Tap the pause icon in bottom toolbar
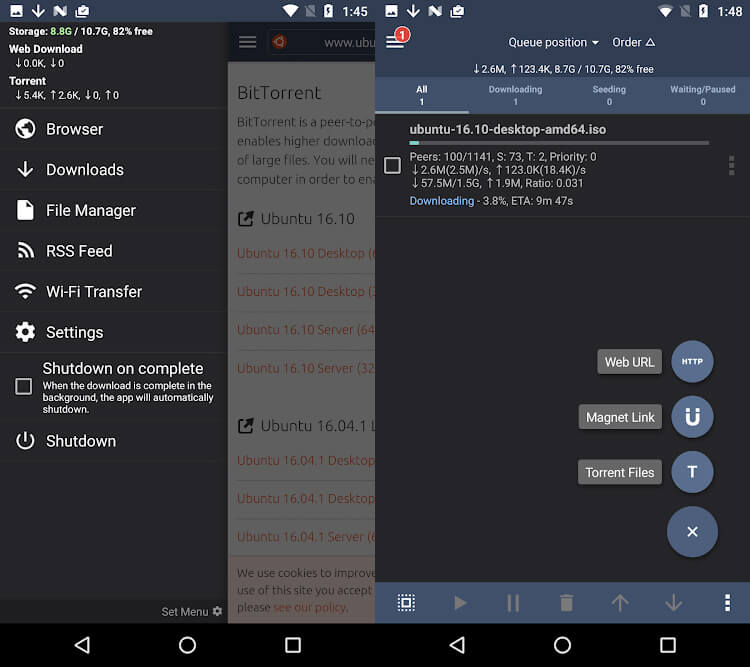The width and height of the screenshot is (750, 667). [513, 603]
